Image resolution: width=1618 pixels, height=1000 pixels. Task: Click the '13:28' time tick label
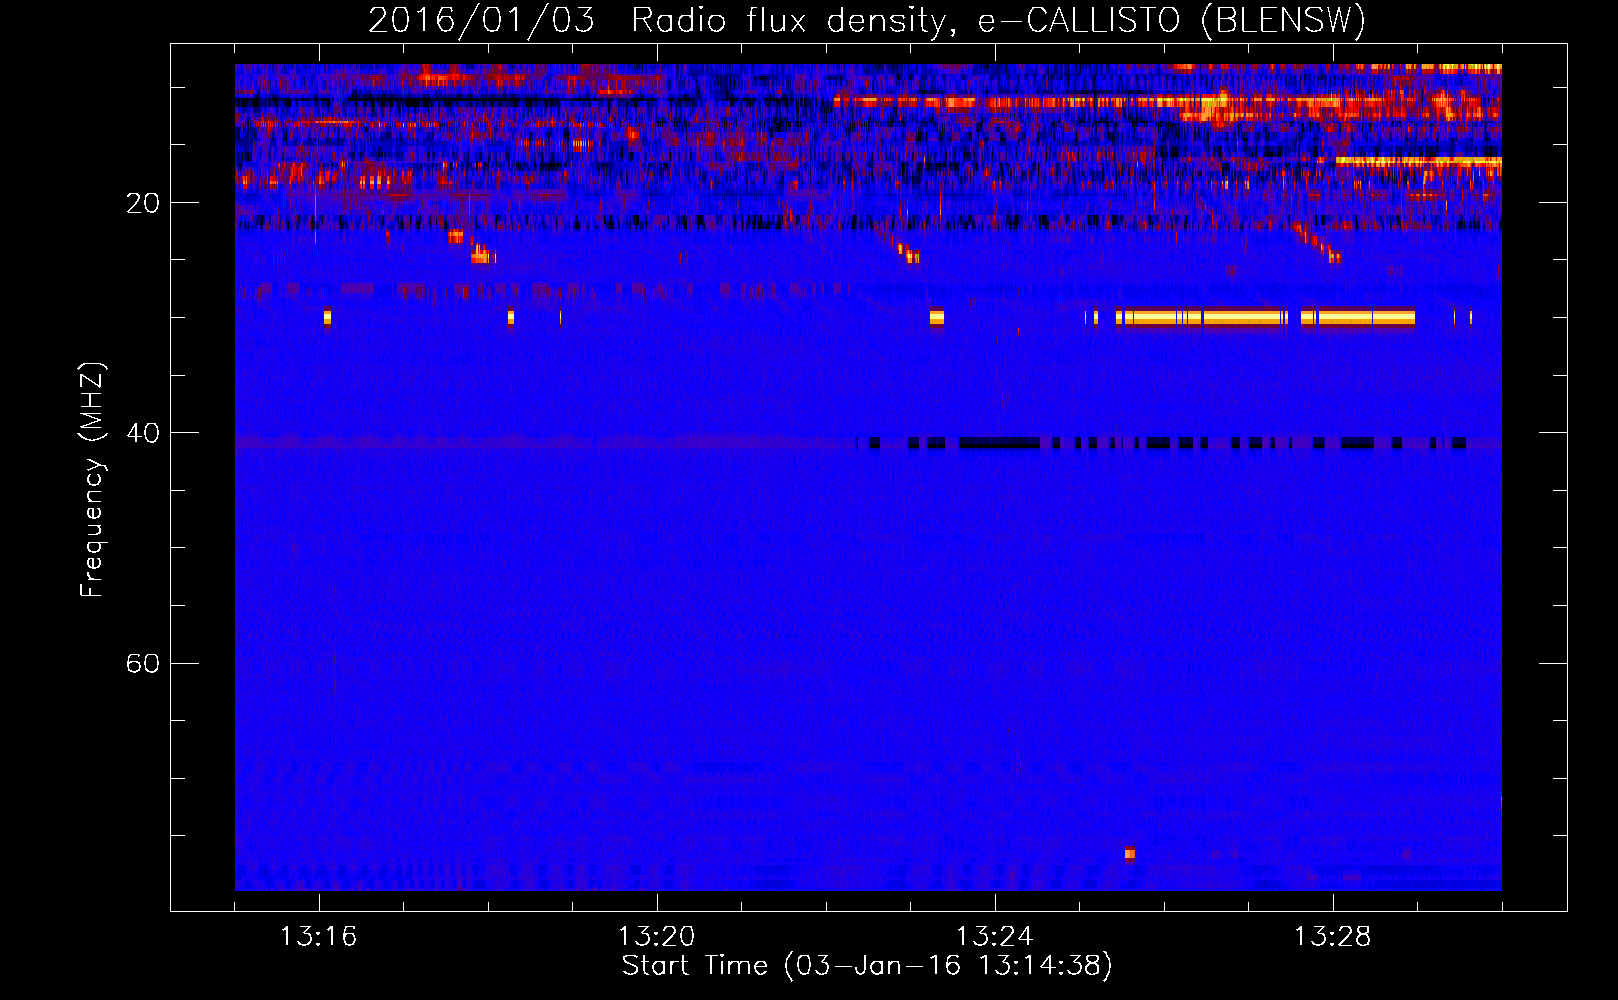pyautogui.click(x=1332, y=937)
